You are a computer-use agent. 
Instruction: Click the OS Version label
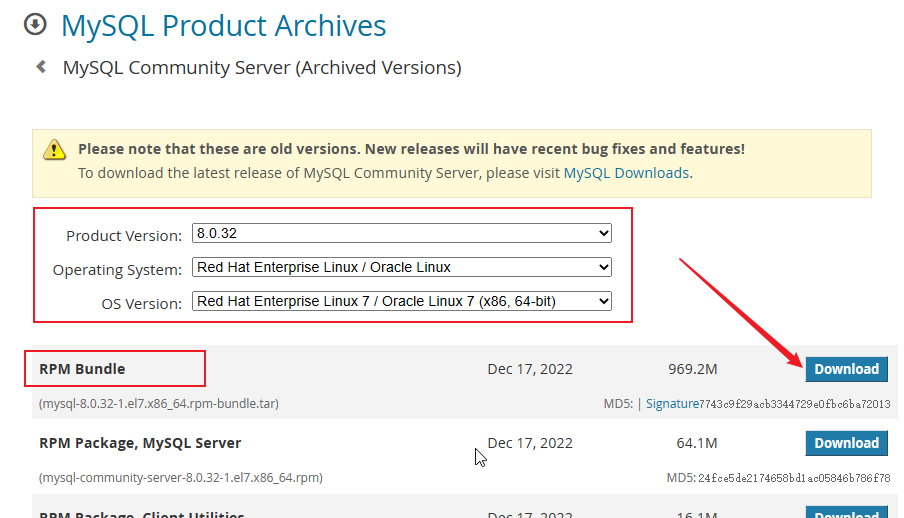click(x=142, y=304)
